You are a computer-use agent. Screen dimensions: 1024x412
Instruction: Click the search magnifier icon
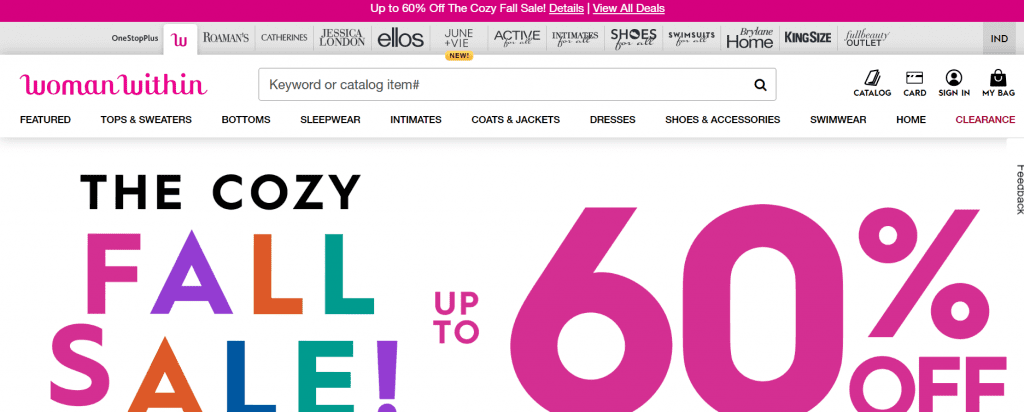(x=760, y=84)
